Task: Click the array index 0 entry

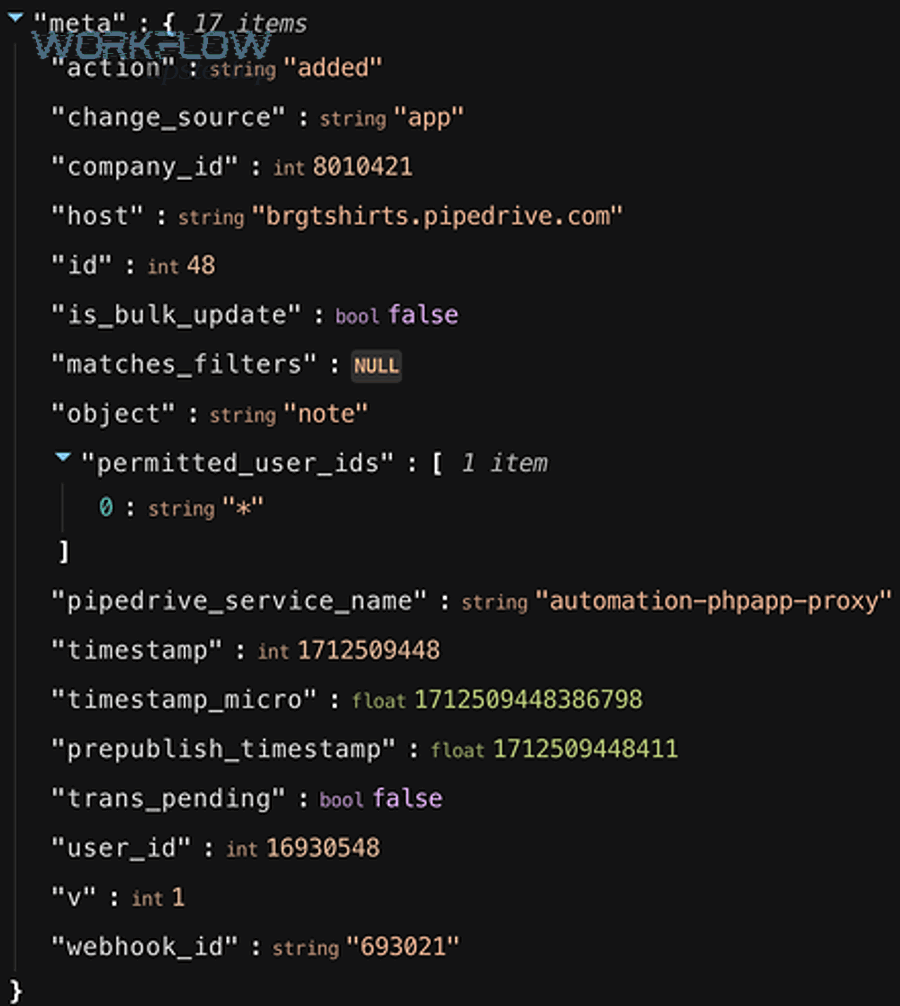Action: pos(106,507)
